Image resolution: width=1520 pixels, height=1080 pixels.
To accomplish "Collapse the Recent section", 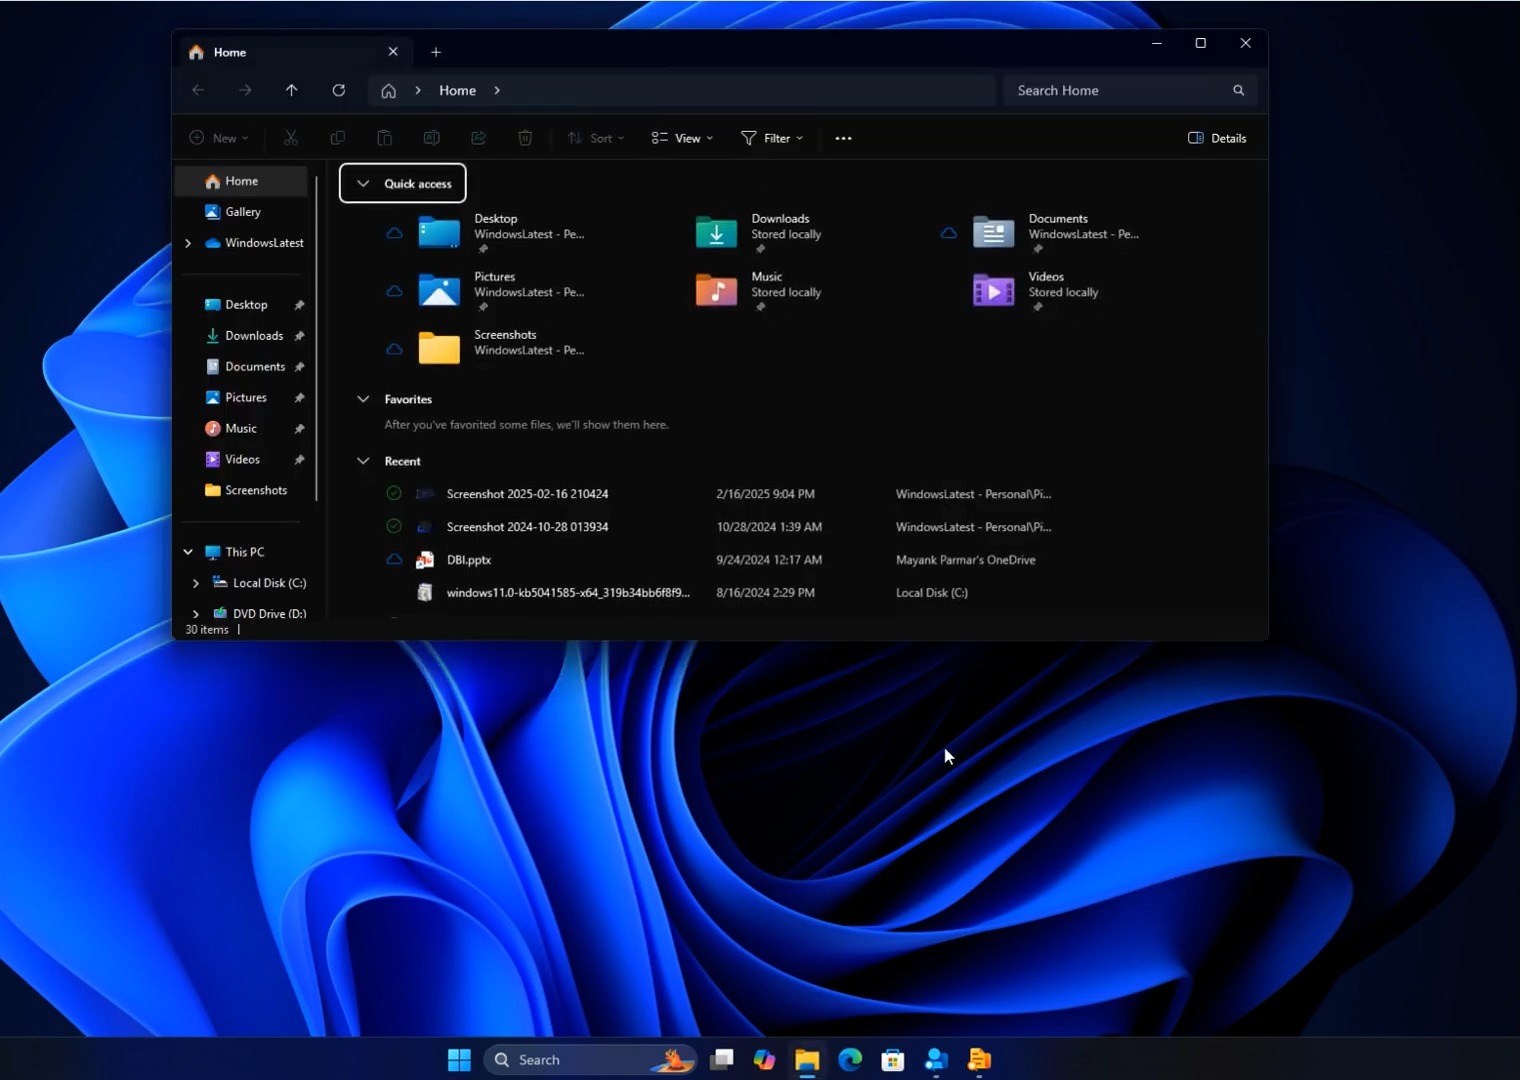I will tap(363, 461).
